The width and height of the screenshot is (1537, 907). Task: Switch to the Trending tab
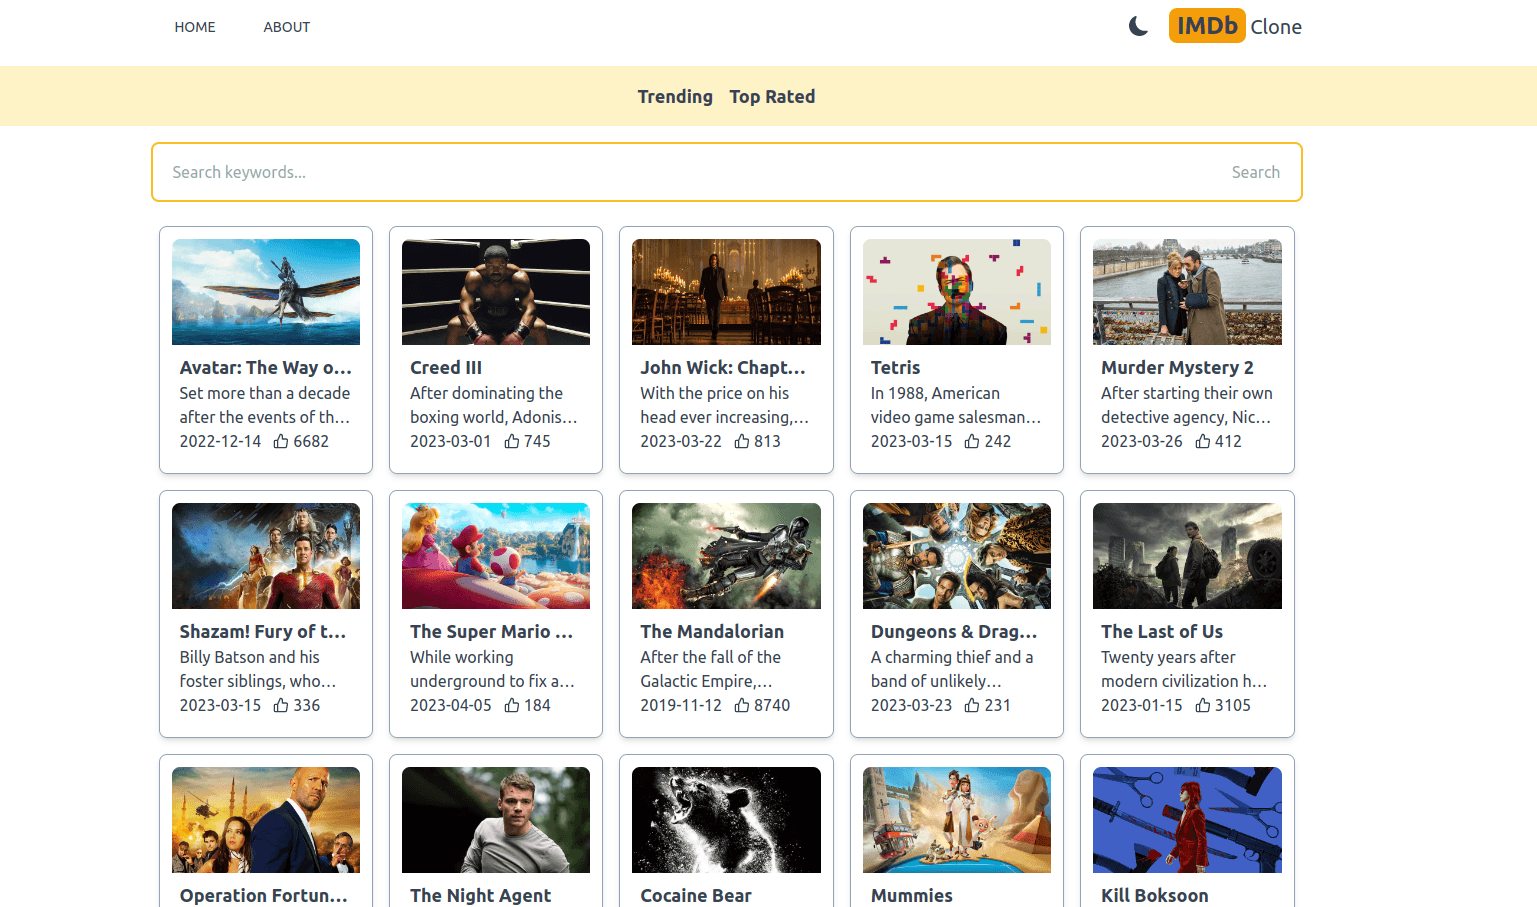(675, 96)
